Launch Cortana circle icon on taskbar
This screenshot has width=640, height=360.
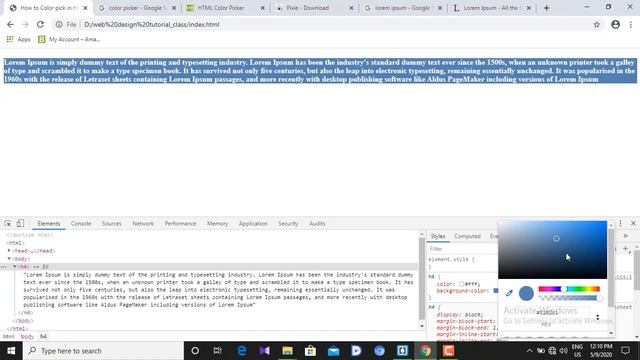click(195, 351)
